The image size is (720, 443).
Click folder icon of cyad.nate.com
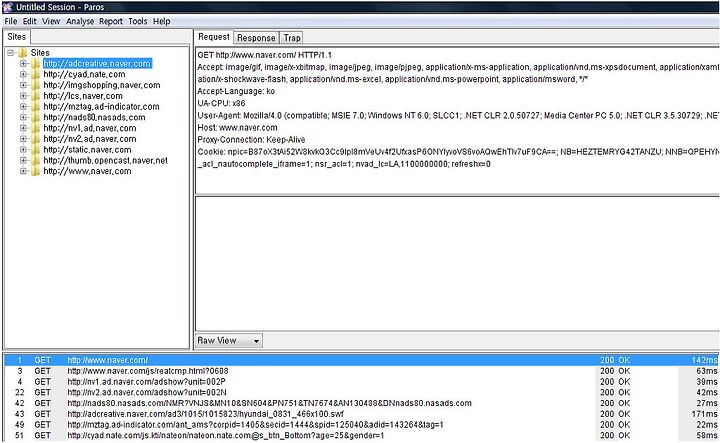pyautogui.click(x=35, y=74)
